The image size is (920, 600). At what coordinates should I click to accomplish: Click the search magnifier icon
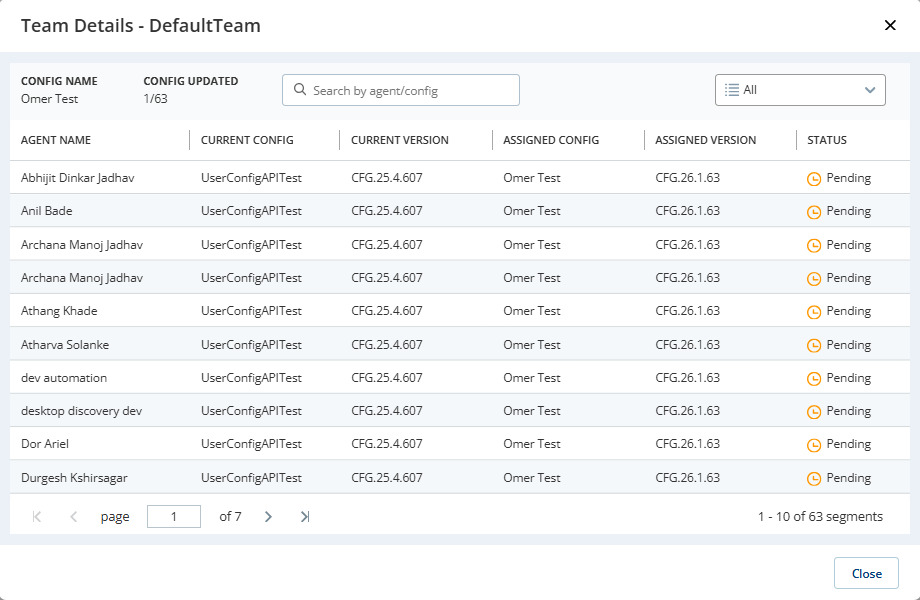300,90
